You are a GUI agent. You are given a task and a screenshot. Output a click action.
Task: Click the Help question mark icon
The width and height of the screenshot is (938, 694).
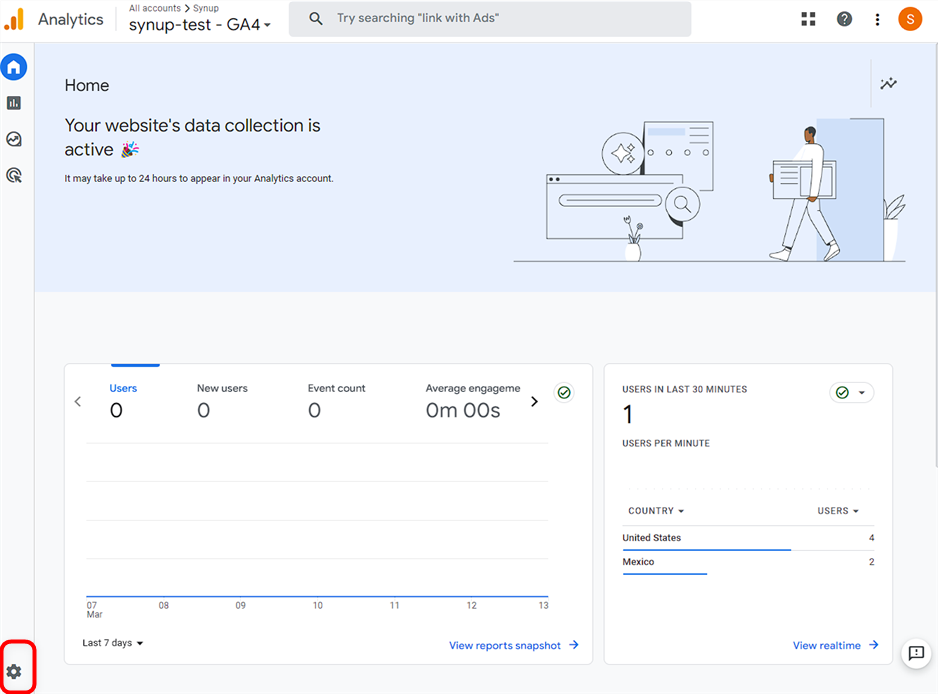pos(845,19)
